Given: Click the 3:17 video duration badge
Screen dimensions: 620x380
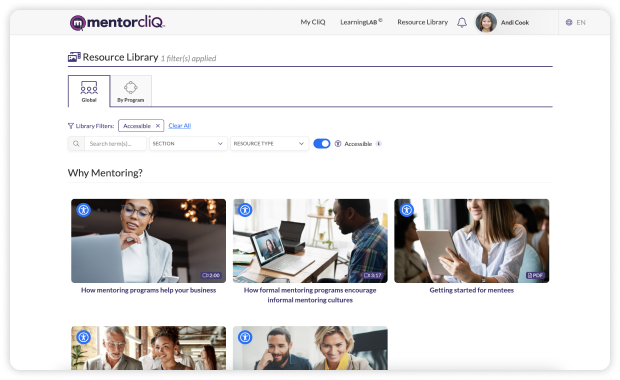Looking at the screenshot, I should coord(372,275).
